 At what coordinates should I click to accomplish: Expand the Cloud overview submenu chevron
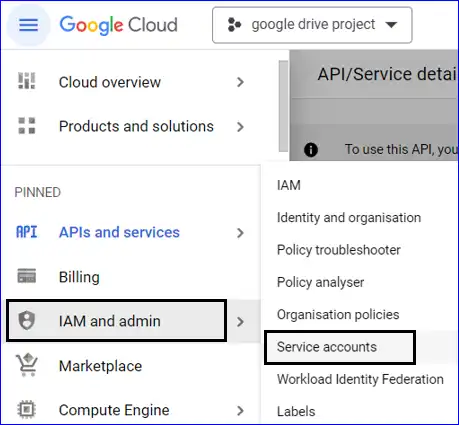pos(240,82)
